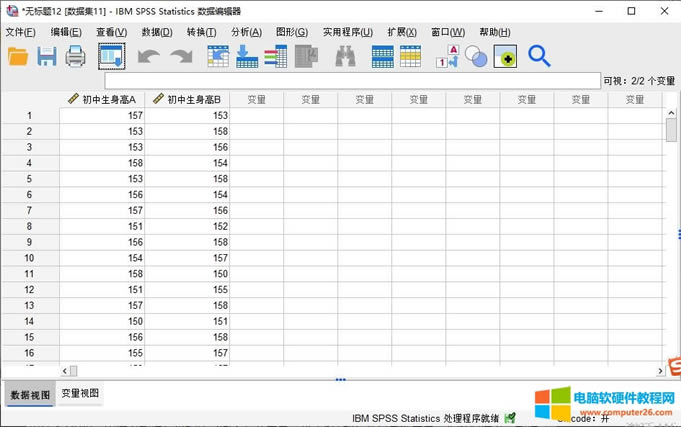The image size is (681, 427).
Task: Open the Recall recent dialogs icon
Action: tap(111, 56)
